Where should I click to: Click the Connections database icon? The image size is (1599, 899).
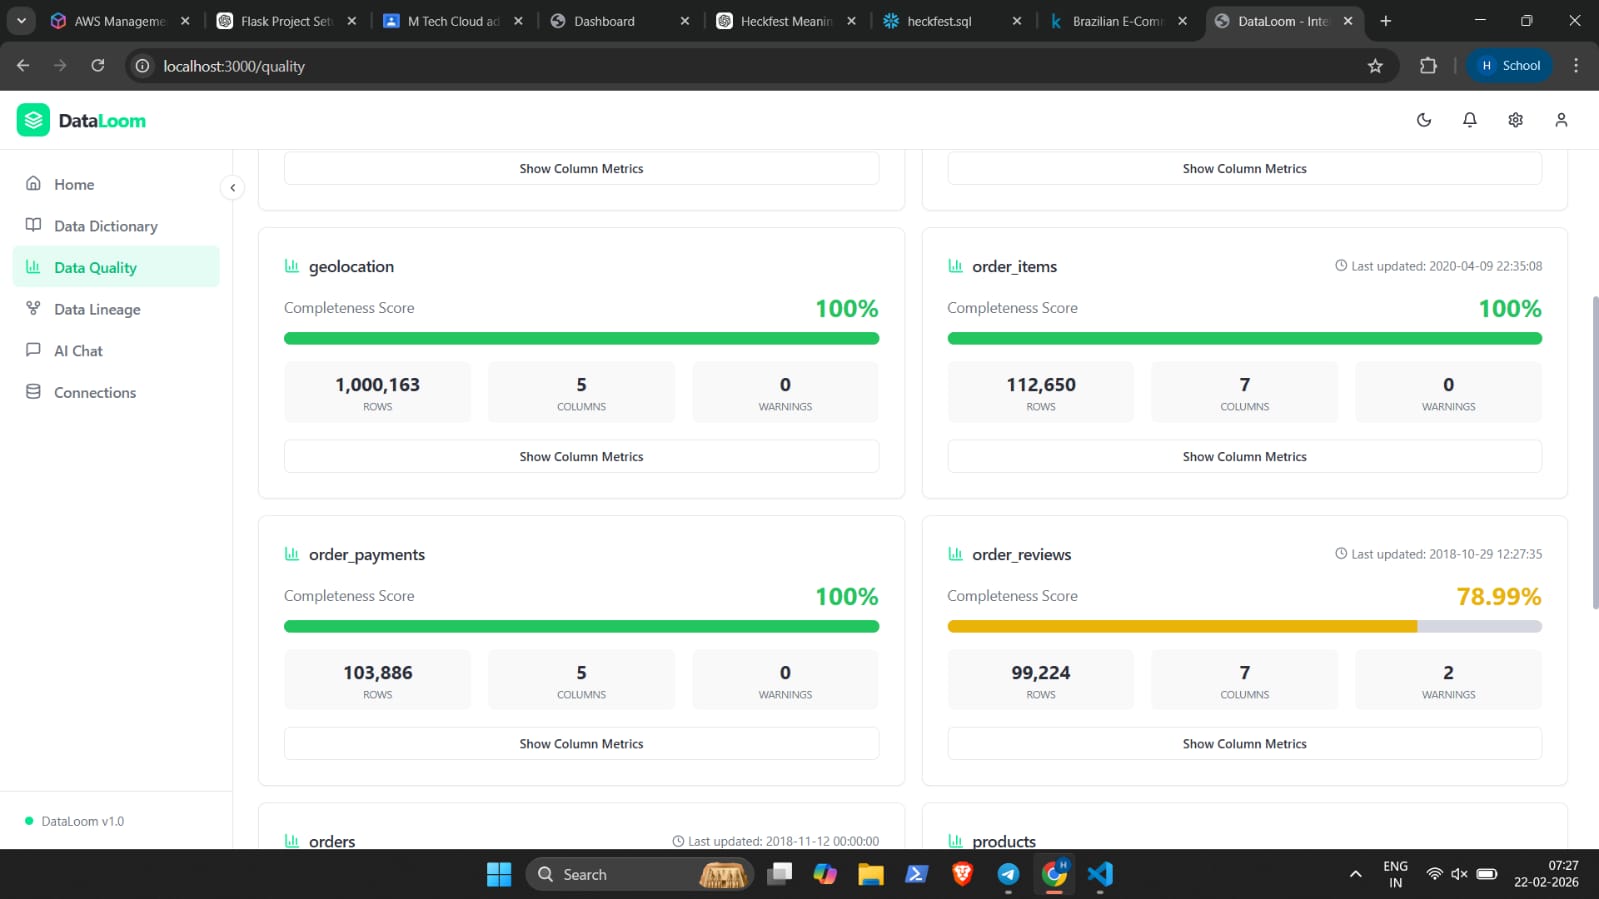pos(33,391)
